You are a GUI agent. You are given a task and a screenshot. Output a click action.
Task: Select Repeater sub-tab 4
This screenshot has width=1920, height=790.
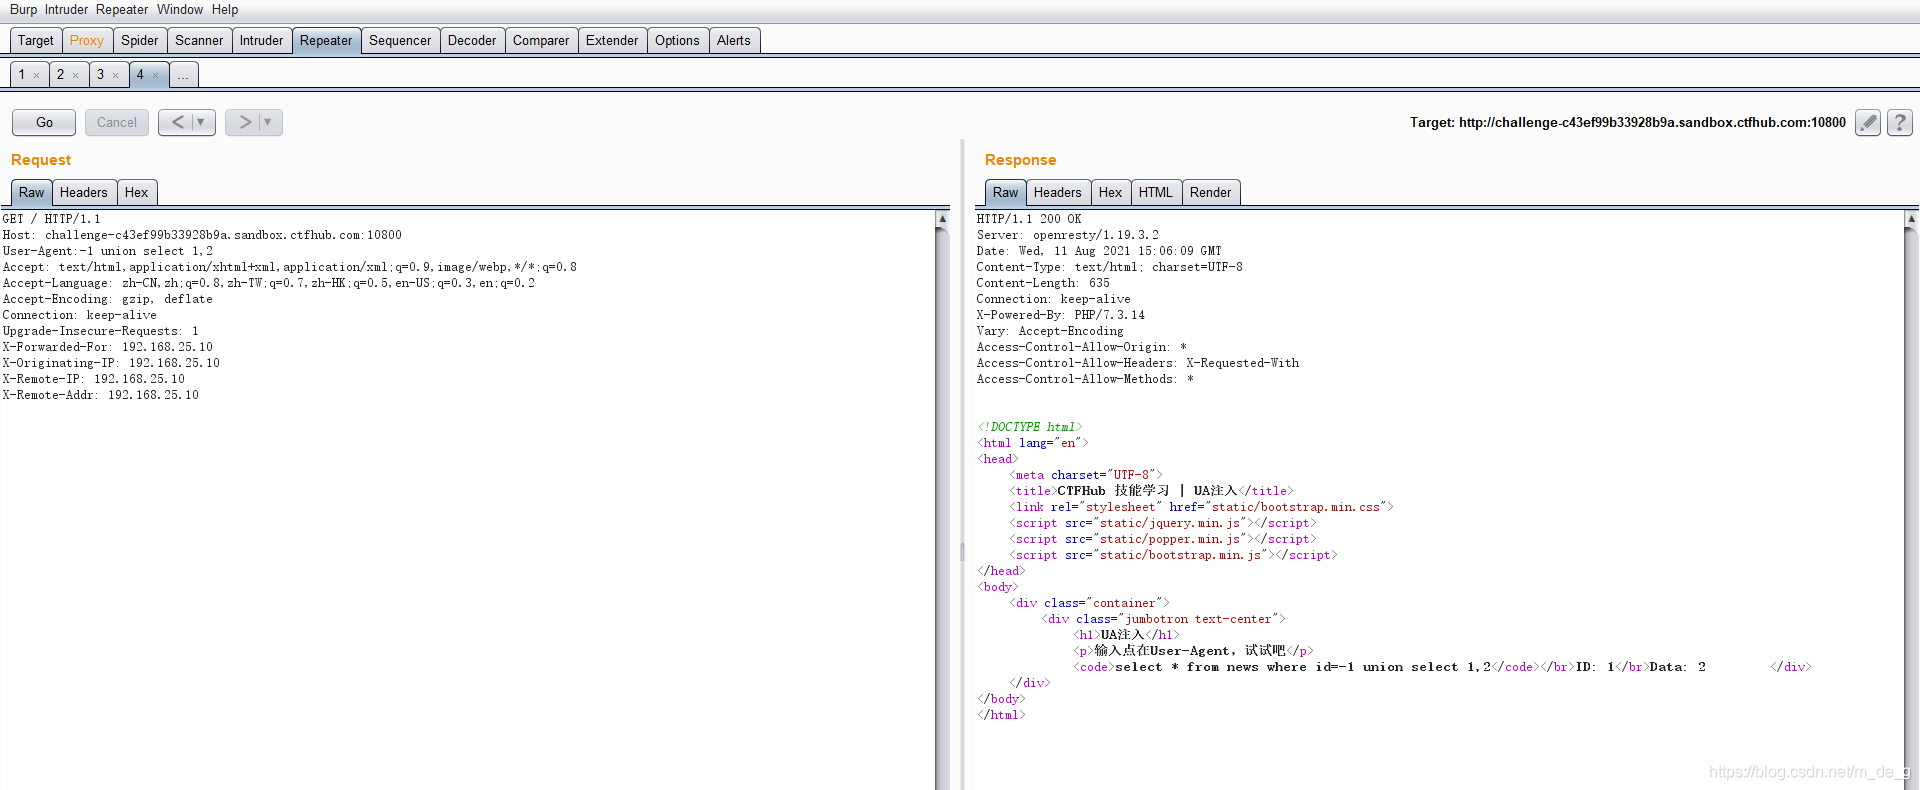coord(140,75)
